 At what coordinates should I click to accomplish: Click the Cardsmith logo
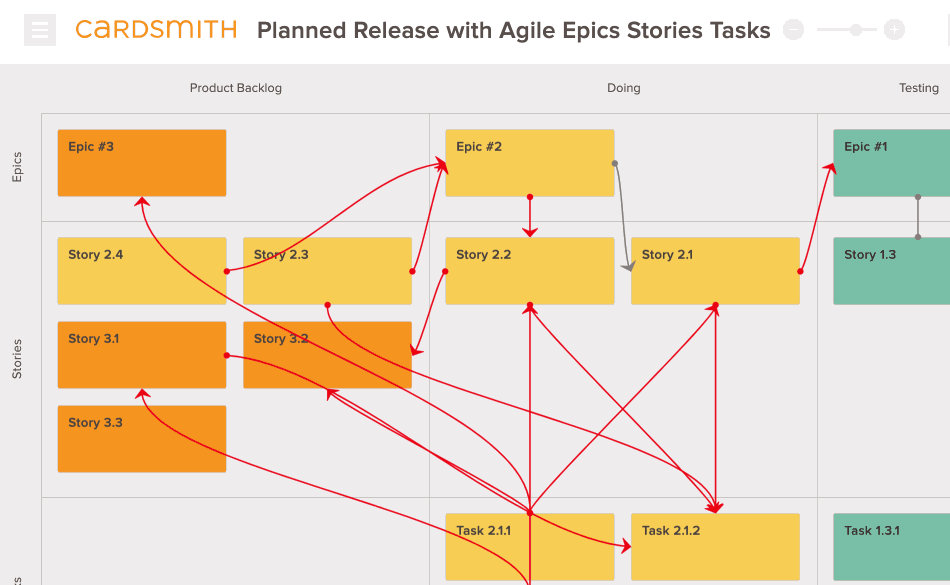(156, 30)
